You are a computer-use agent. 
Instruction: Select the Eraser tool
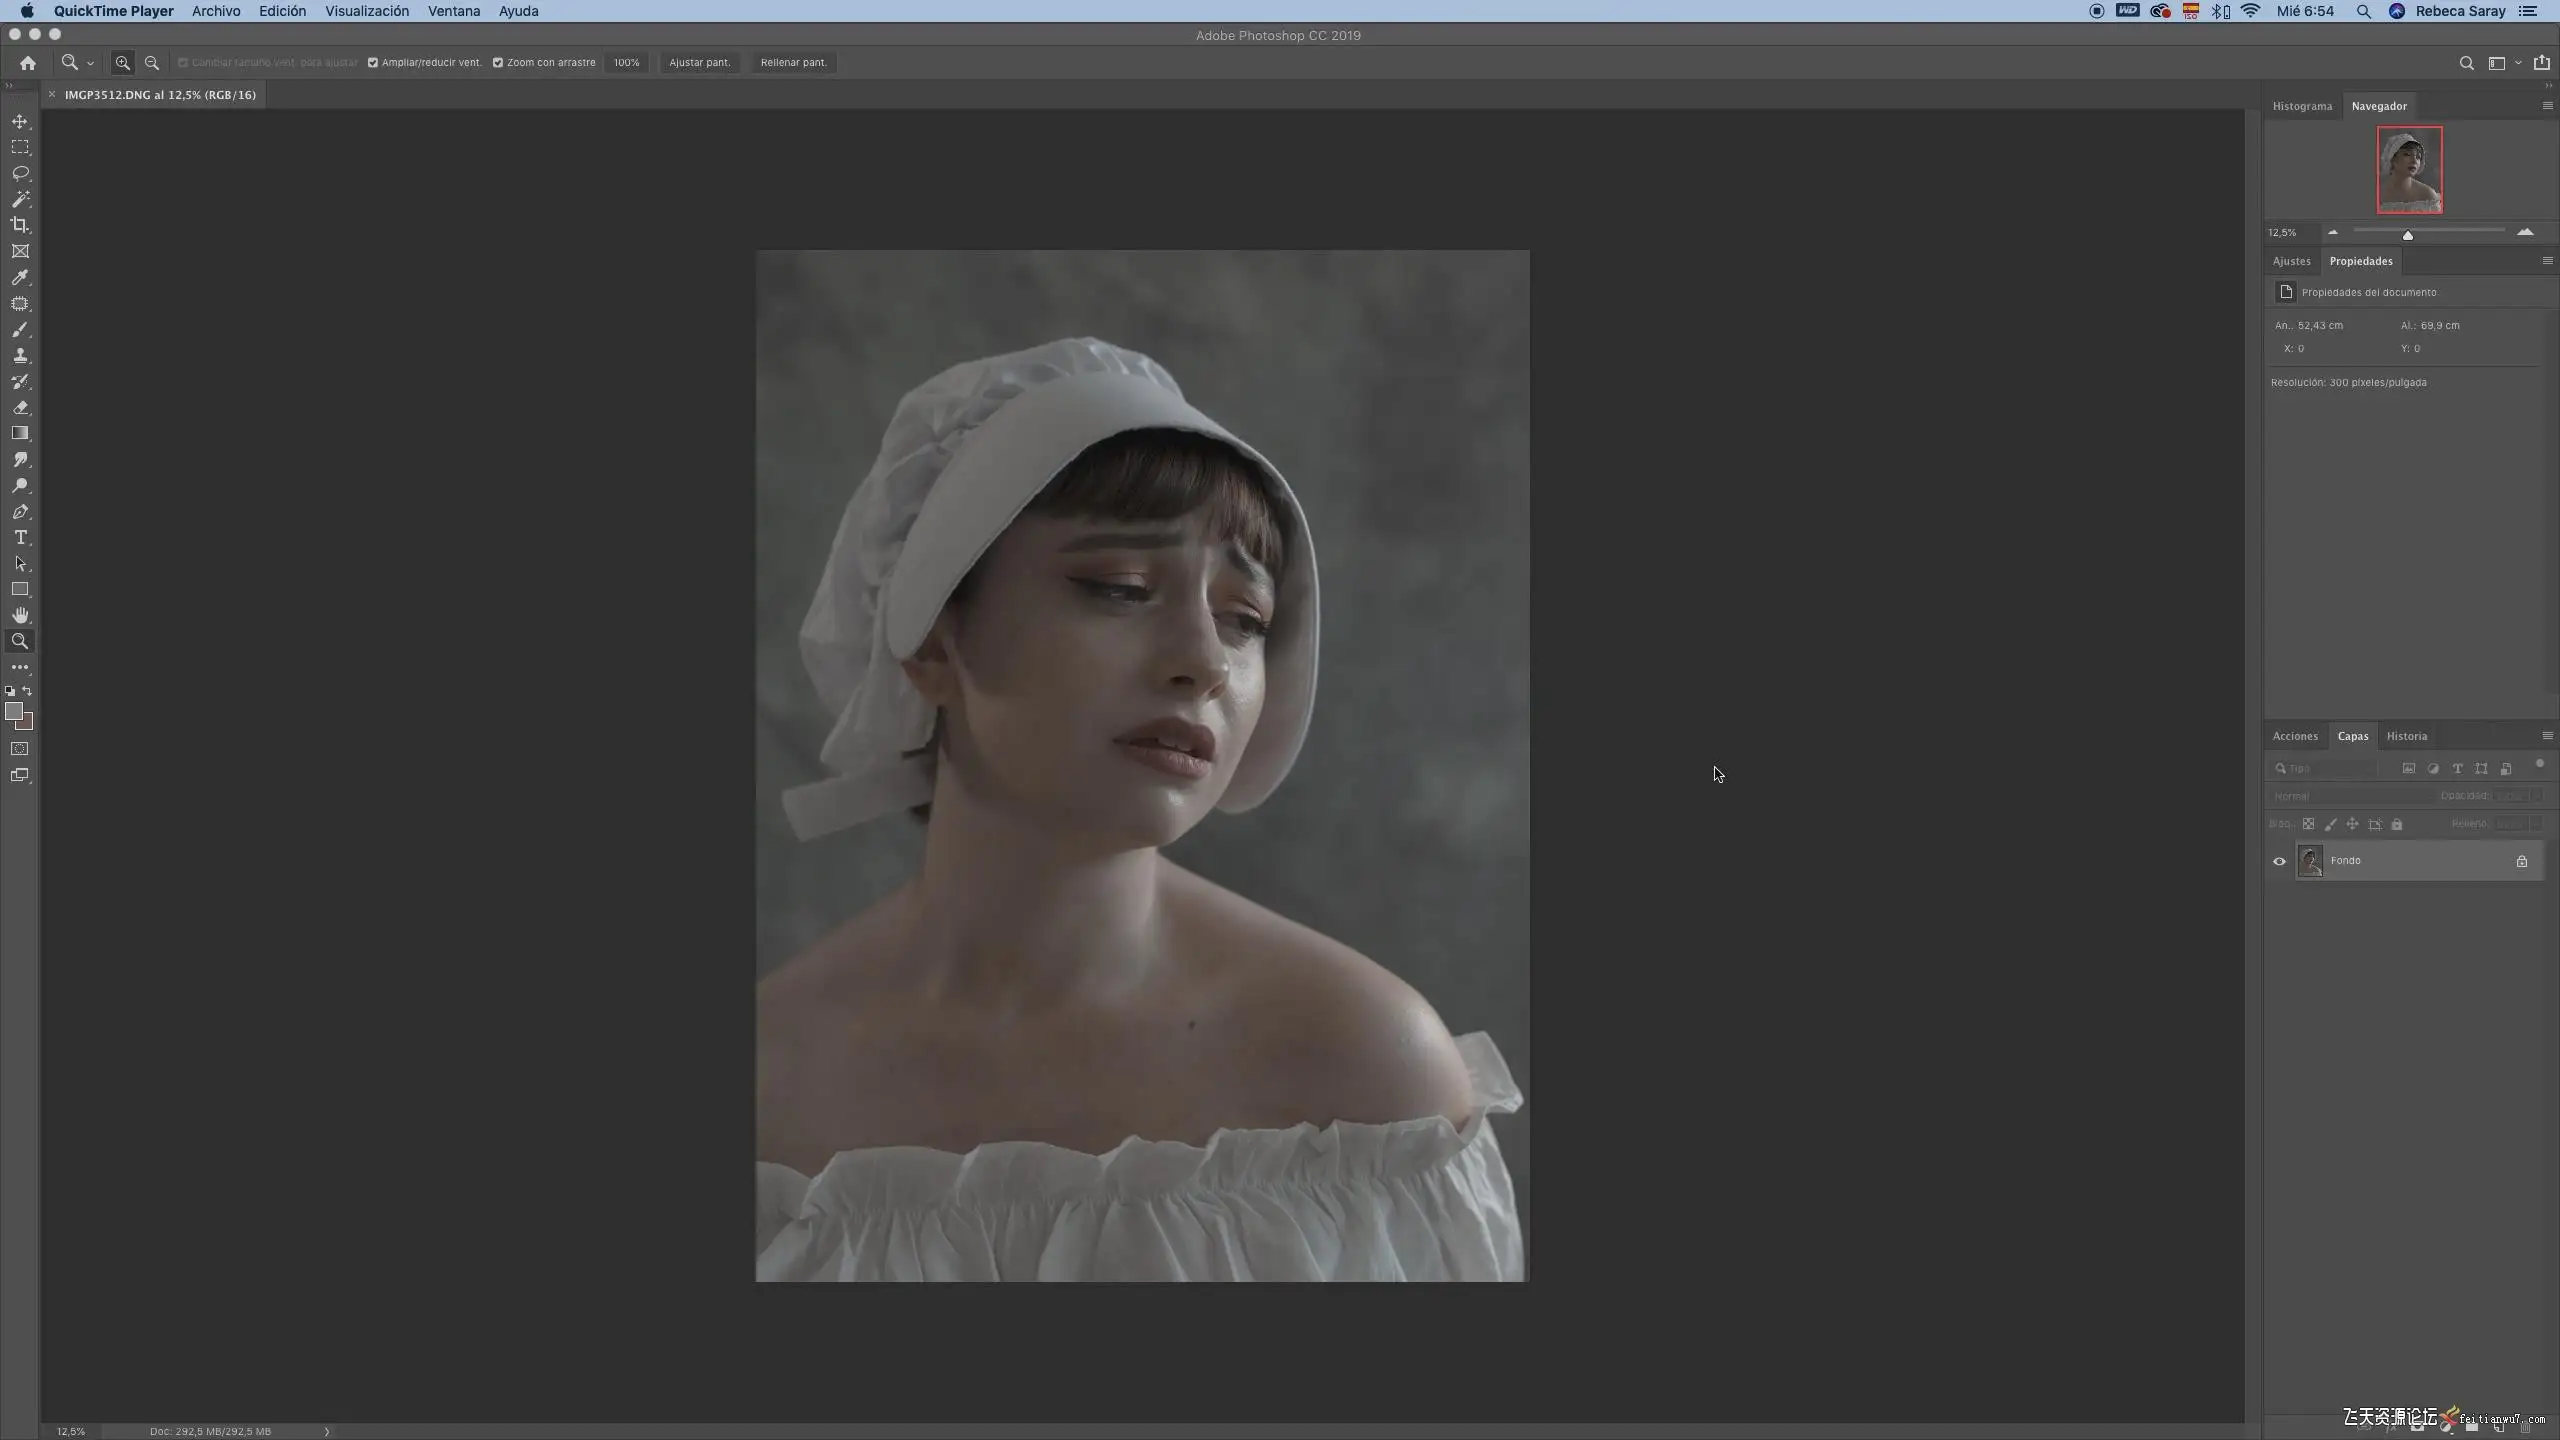20,408
